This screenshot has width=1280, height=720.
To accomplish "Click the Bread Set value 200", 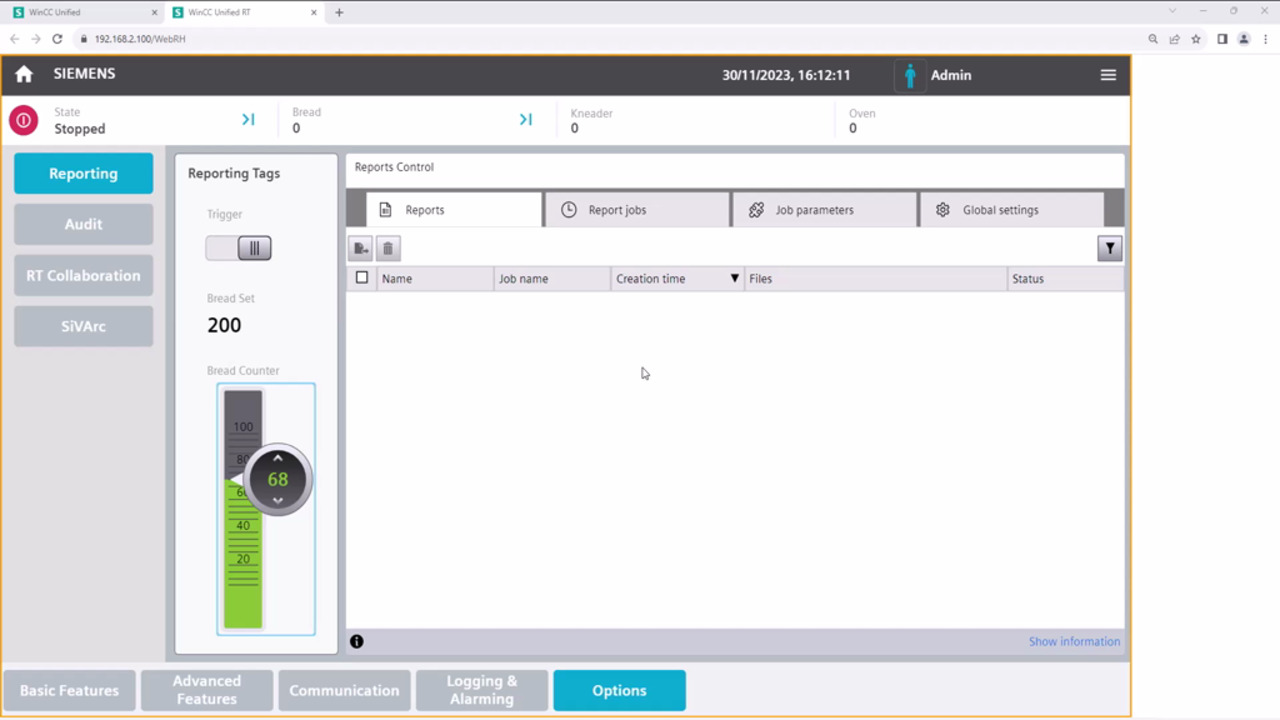I will [x=224, y=325].
